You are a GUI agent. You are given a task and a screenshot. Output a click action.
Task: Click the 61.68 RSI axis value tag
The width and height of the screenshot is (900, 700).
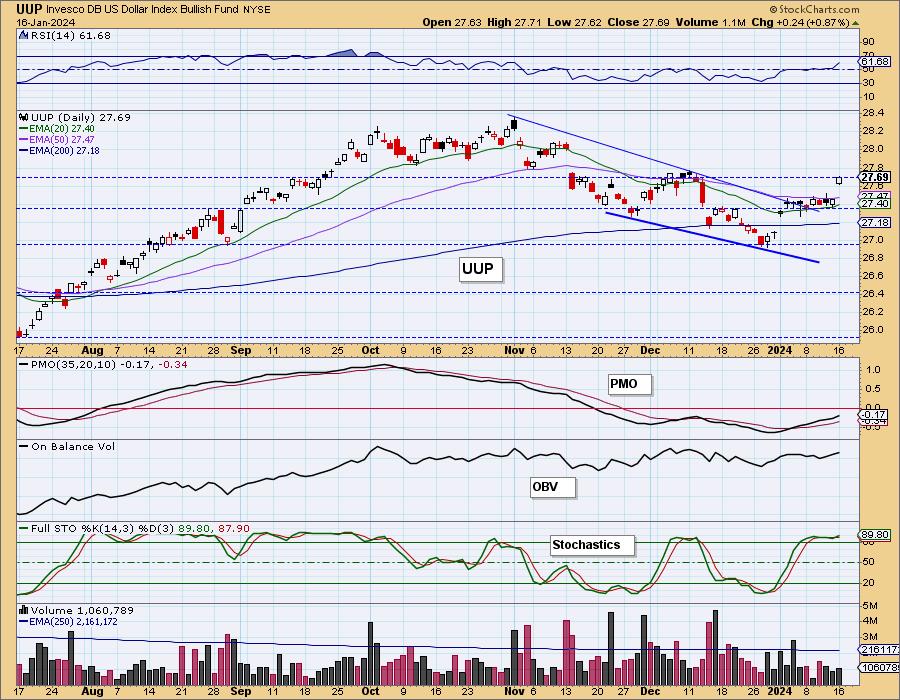click(874, 61)
